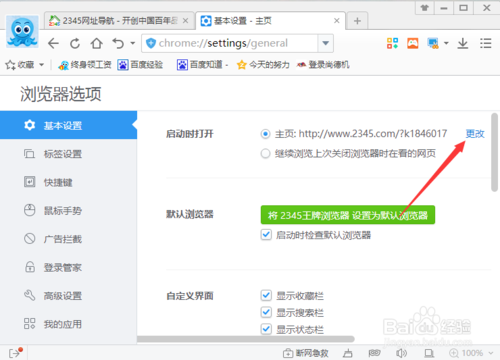Close the 基本设置 tab
Viewport: 500px width, 360px height.
[337, 21]
